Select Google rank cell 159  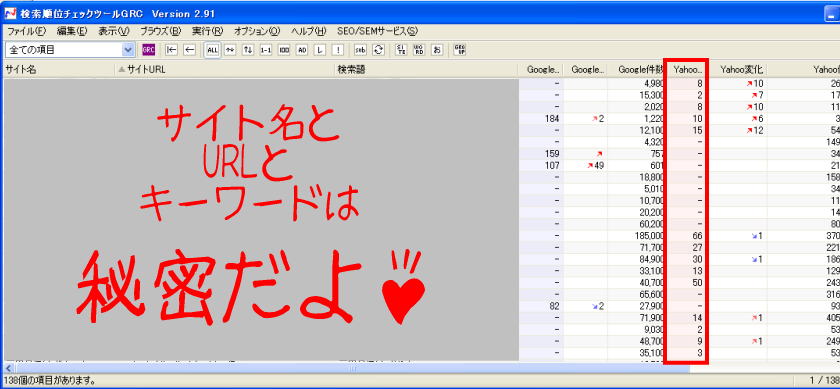point(552,153)
